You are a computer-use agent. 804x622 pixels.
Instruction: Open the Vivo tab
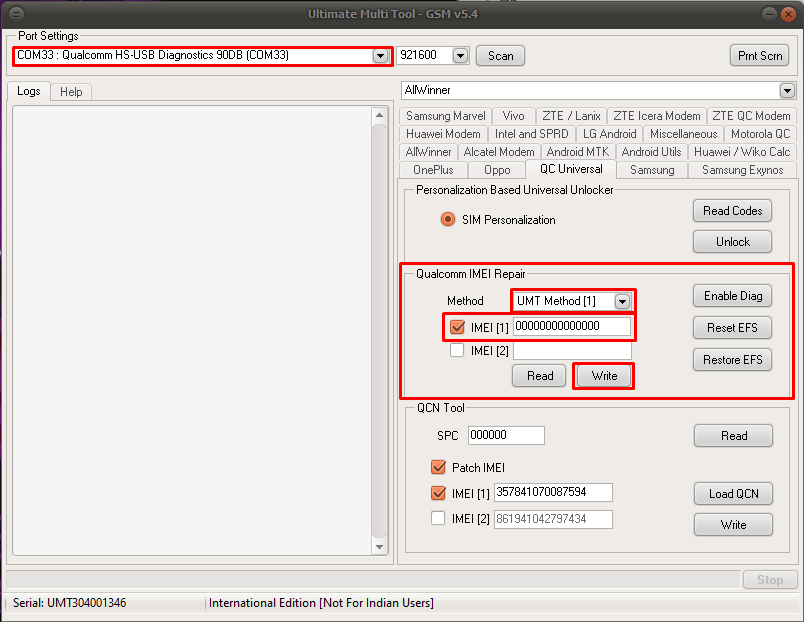pos(513,116)
